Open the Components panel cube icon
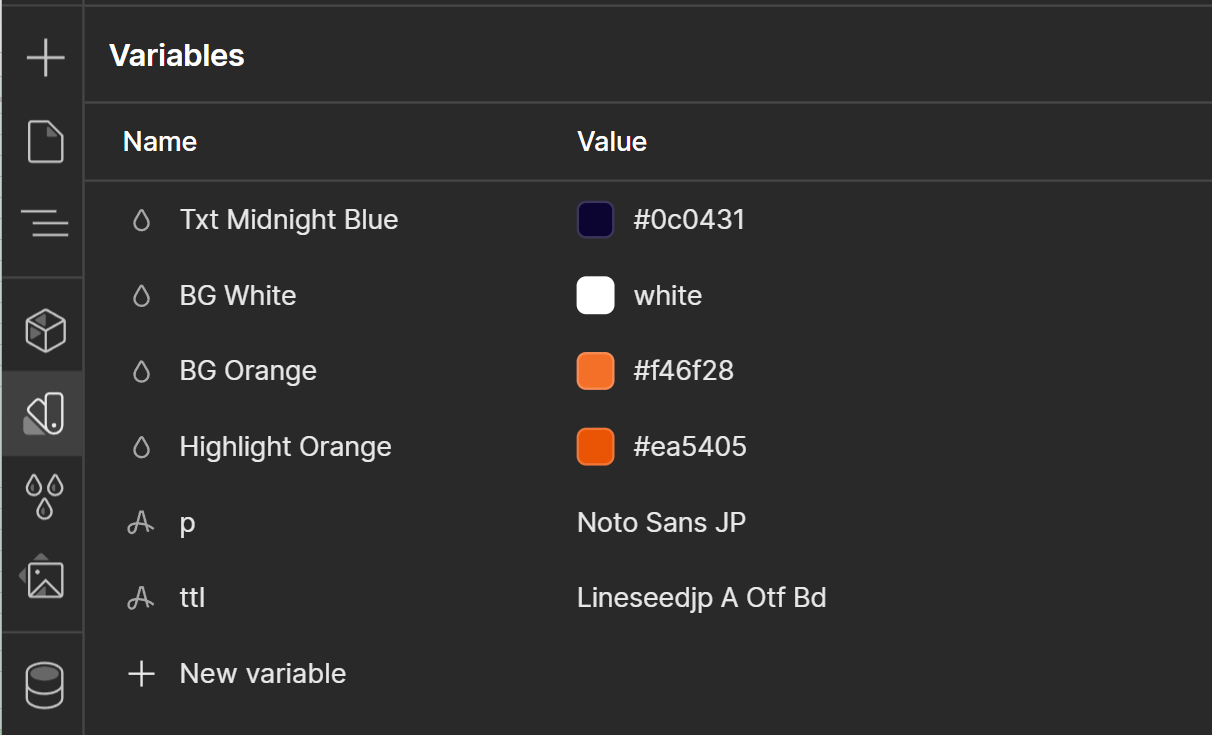 click(x=45, y=331)
